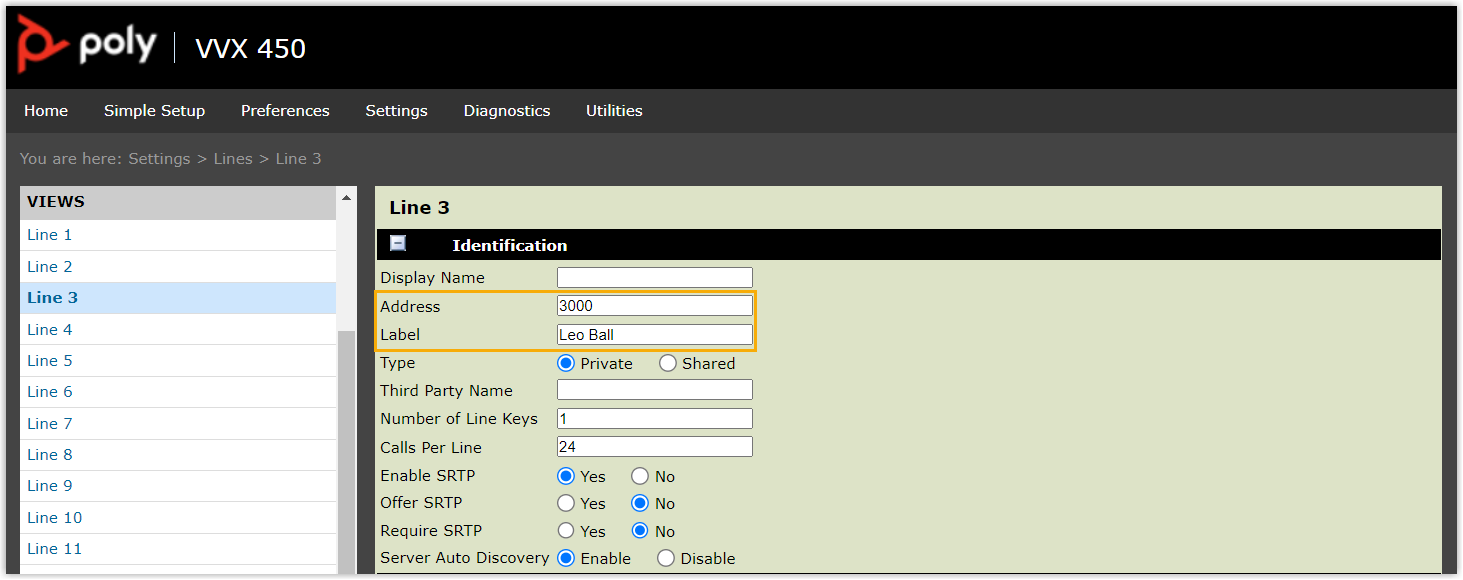This screenshot has width=1463, height=580.
Task: Disable Server Auto Discovery
Action: pyautogui.click(x=666, y=558)
